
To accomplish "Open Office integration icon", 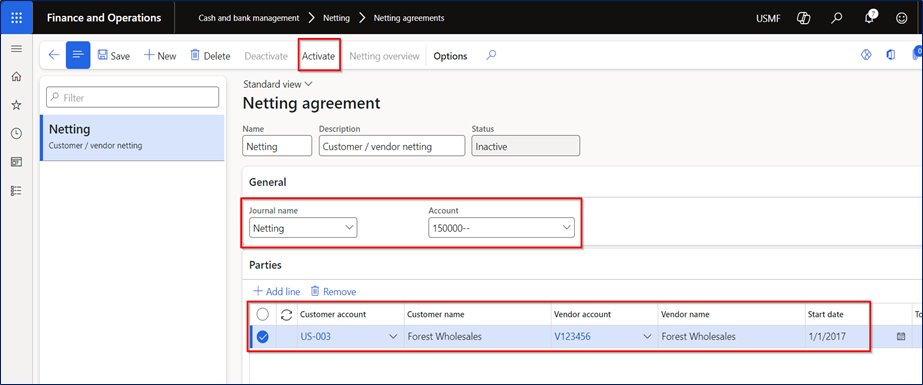I will point(891,55).
